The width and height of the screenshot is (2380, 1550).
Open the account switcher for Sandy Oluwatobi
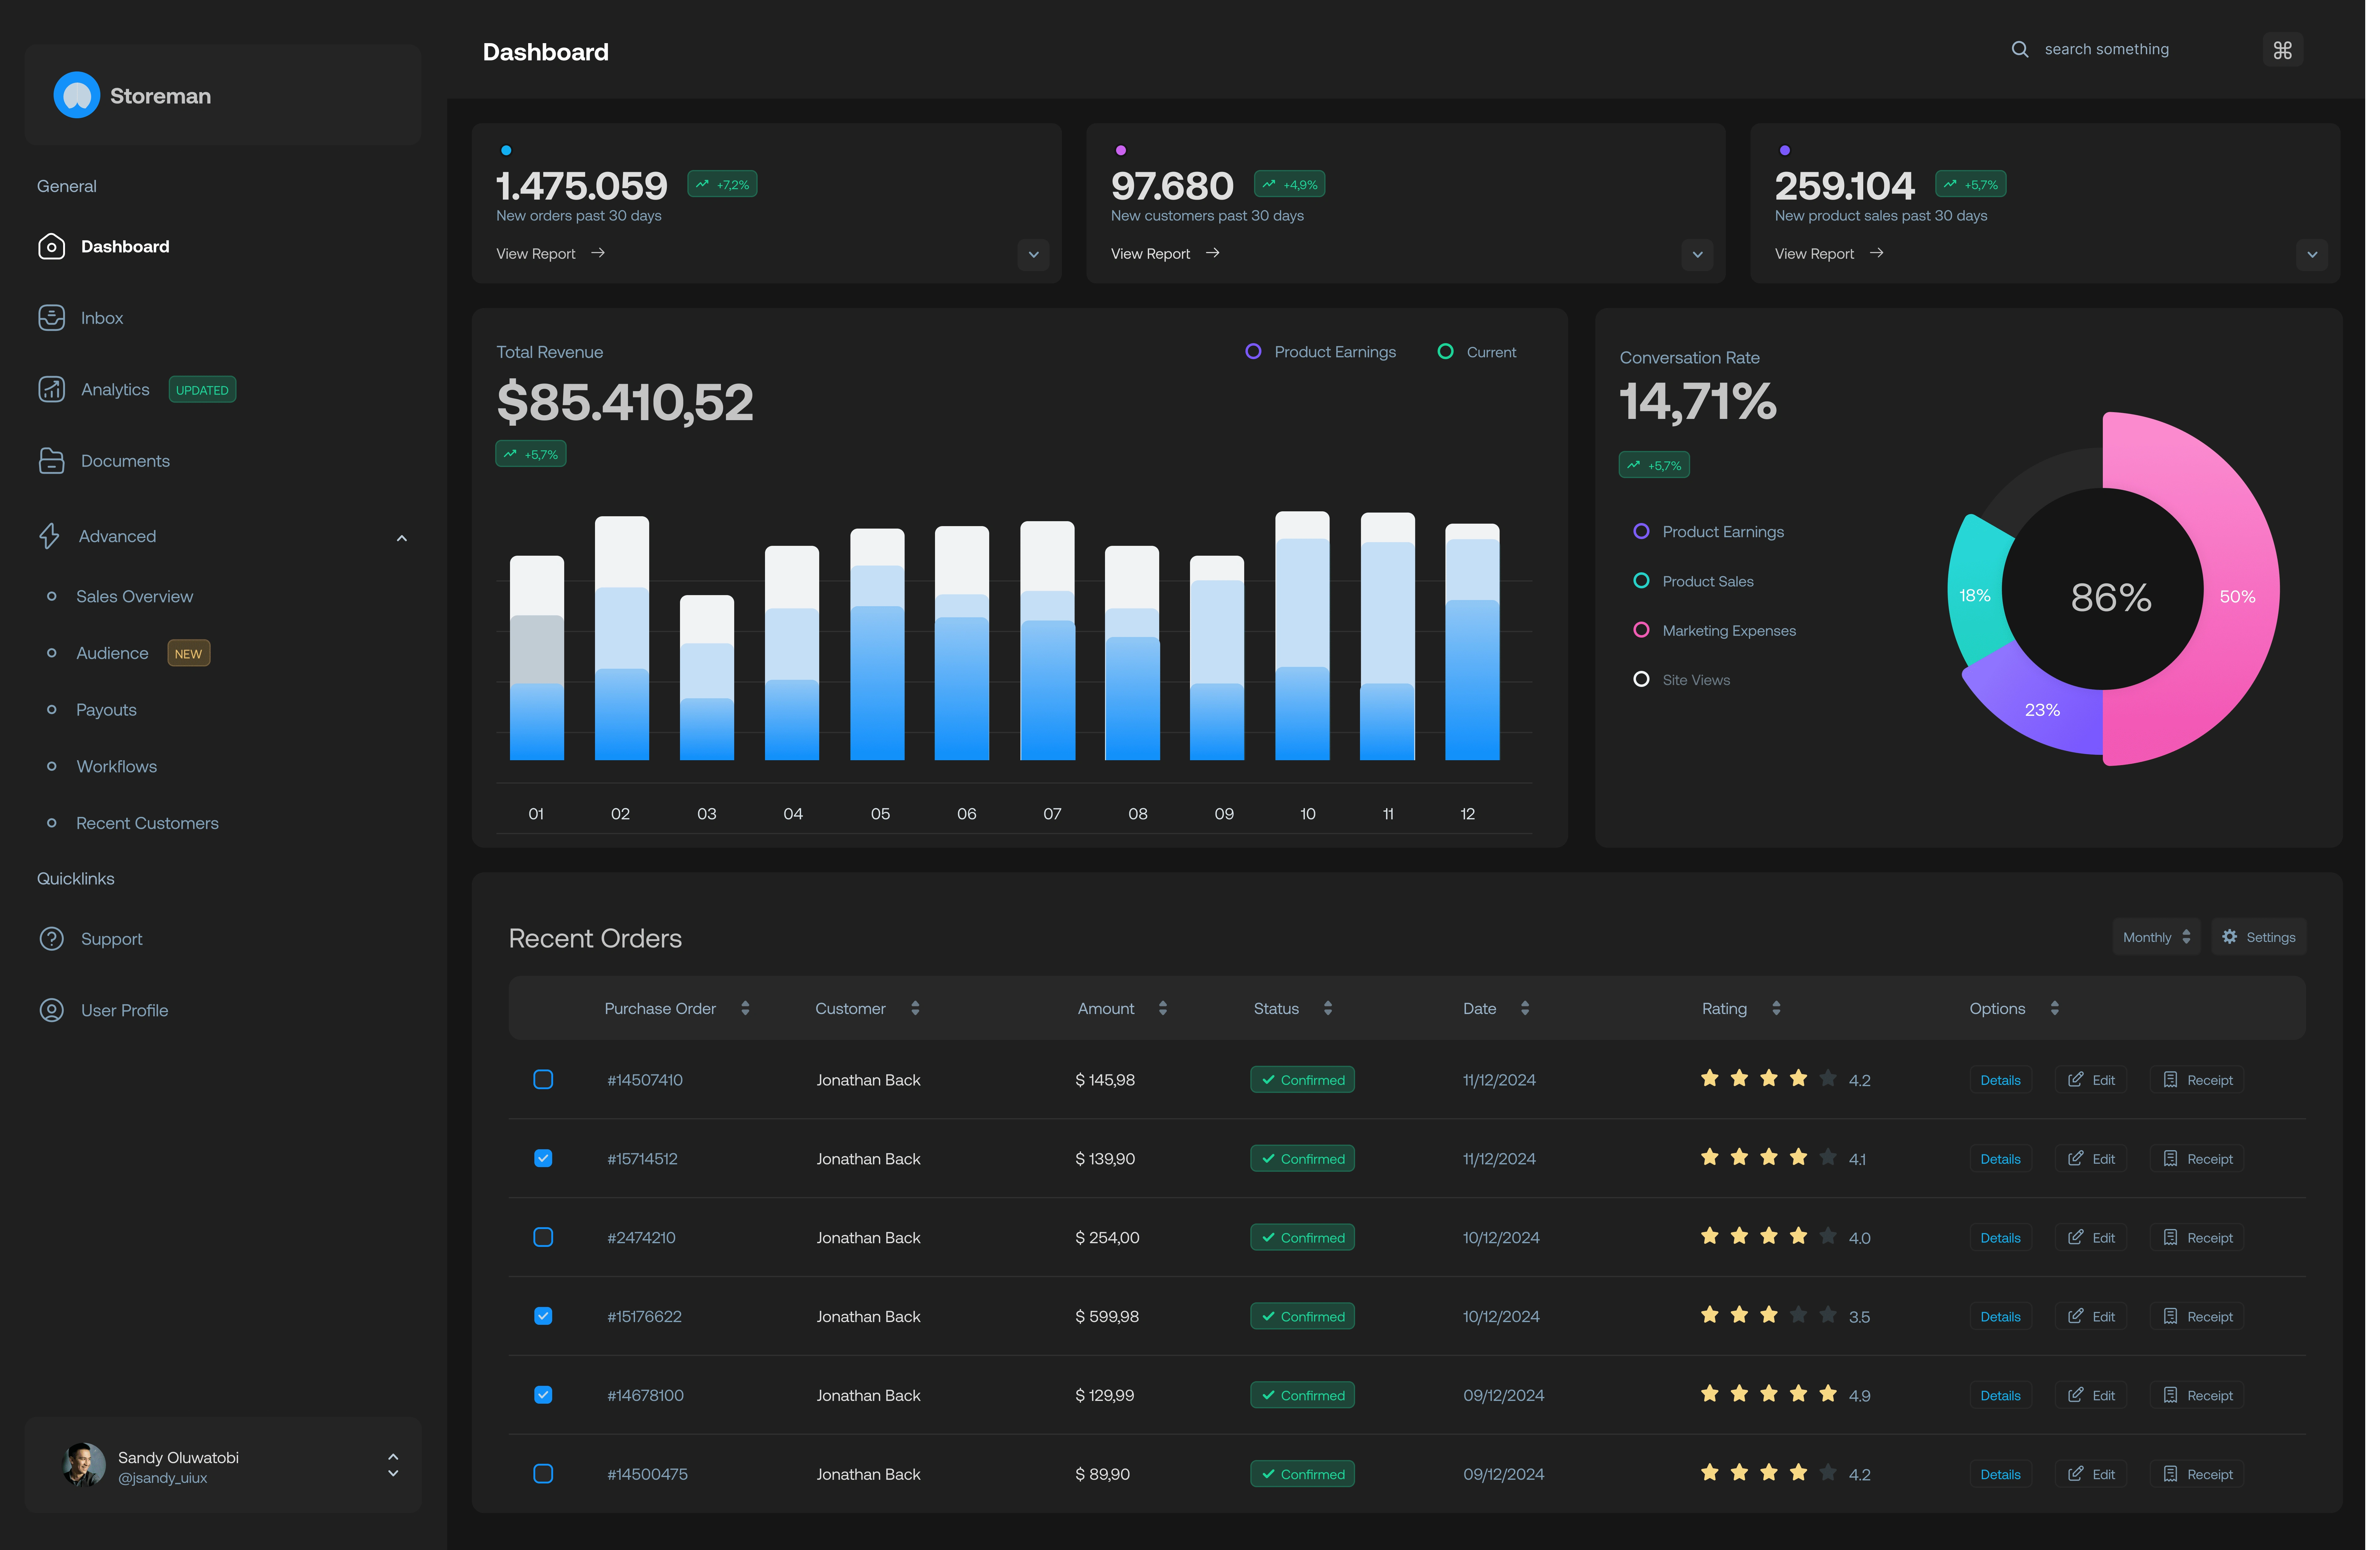point(393,1465)
